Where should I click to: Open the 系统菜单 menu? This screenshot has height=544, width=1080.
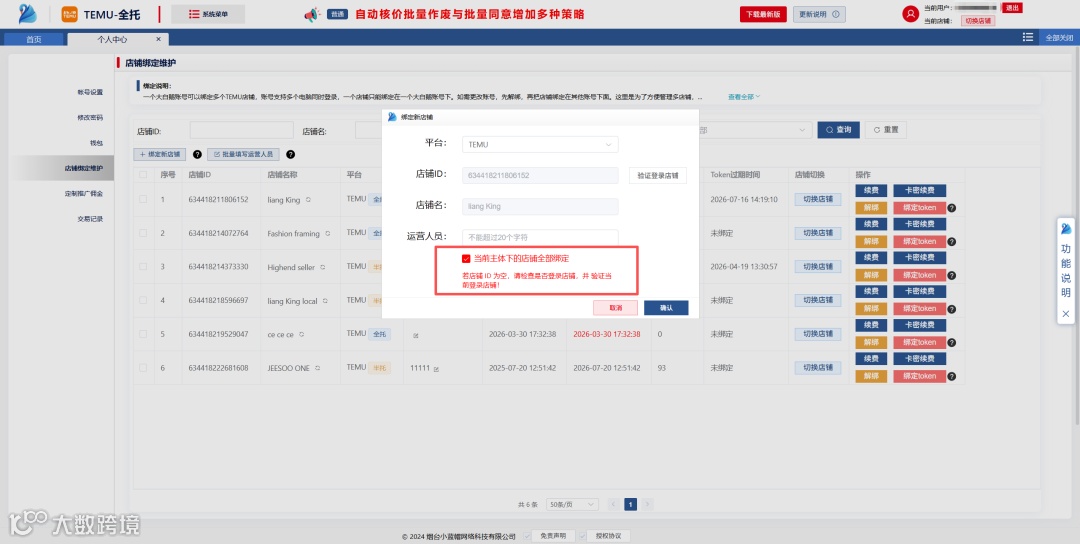tap(208, 14)
